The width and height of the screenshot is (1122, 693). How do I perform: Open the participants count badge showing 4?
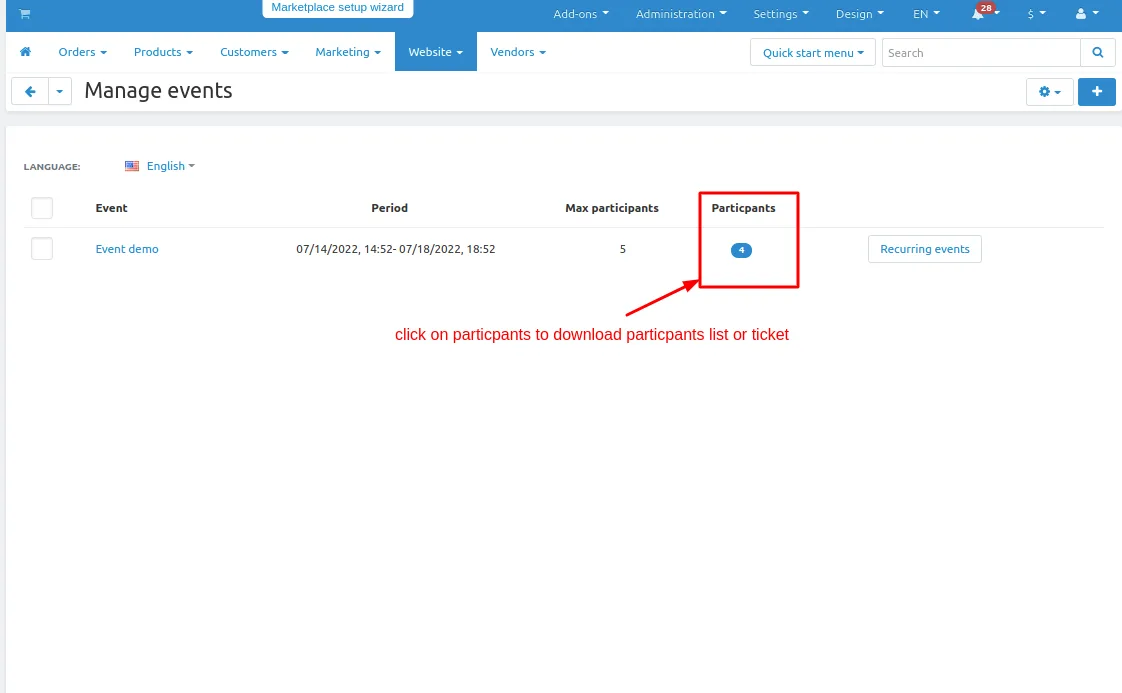tap(741, 250)
